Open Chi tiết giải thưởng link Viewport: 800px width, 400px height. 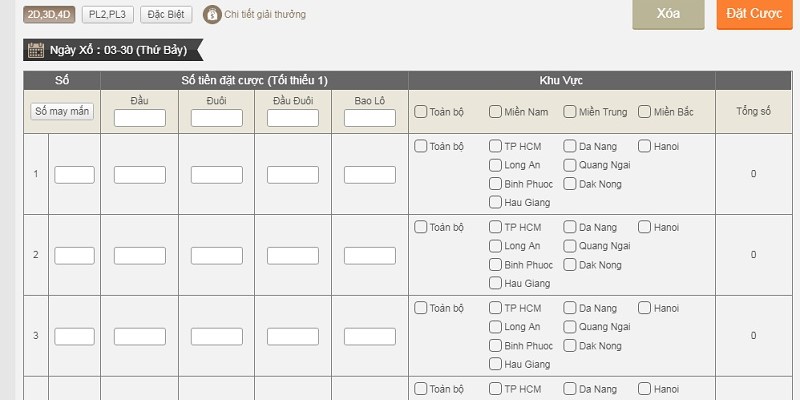point(265,15)
